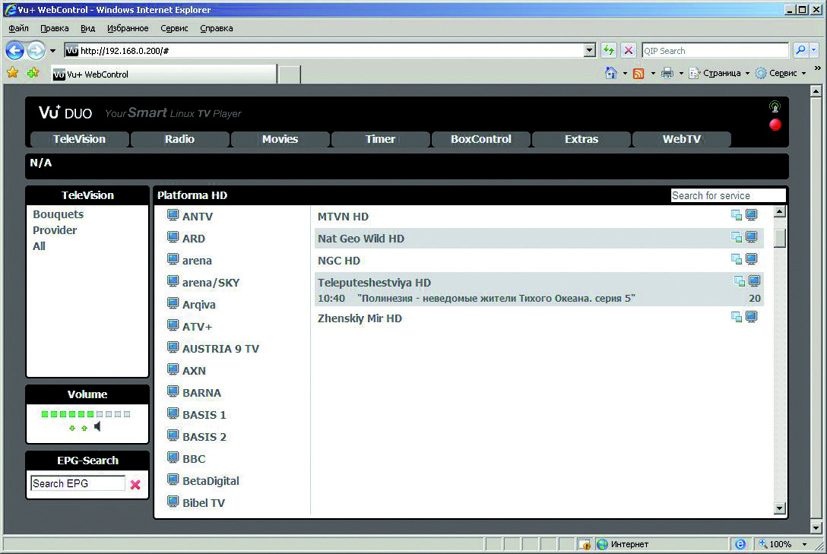Open the Radio tab
This screenshot has width=827, height=554.
pos(179,139)
